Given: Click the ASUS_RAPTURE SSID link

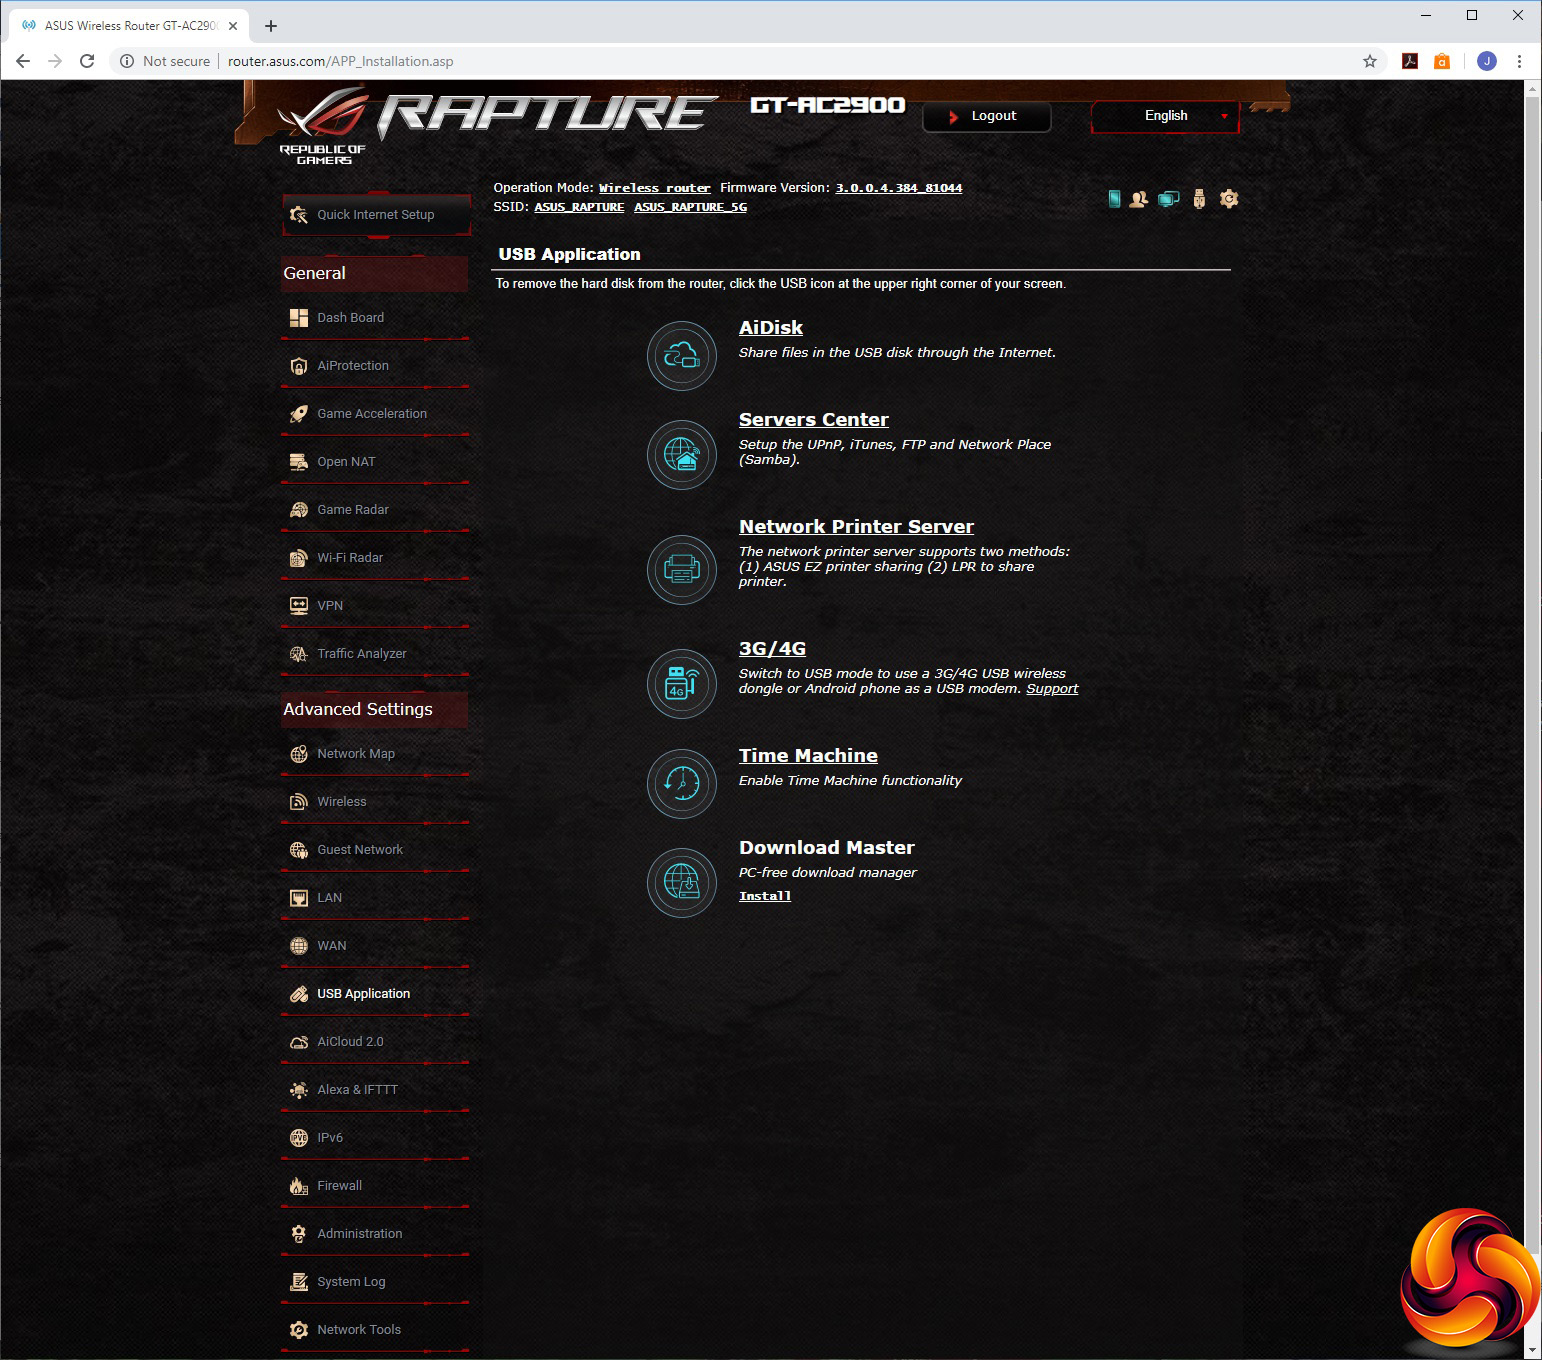Looking at the screenshot, I should [x=579, y=207].
